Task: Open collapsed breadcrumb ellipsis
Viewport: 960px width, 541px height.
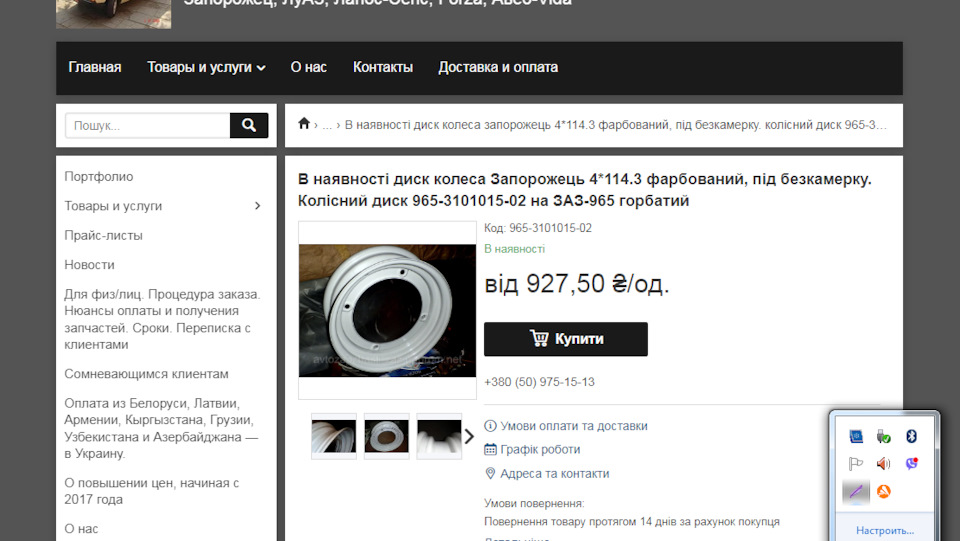Action: tap(327, 125)
